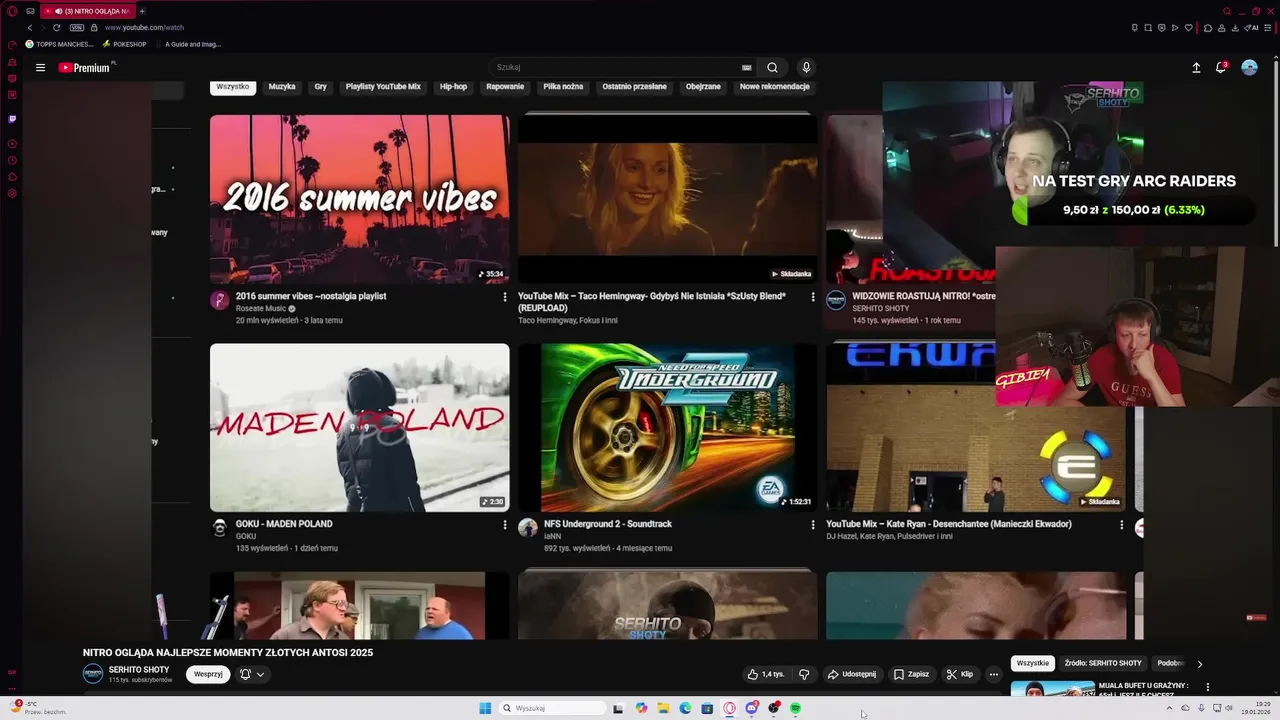Reload the page with refresh icon
Image resolution: width=1280 pixels, height=720 pixels.
(56, 27)
